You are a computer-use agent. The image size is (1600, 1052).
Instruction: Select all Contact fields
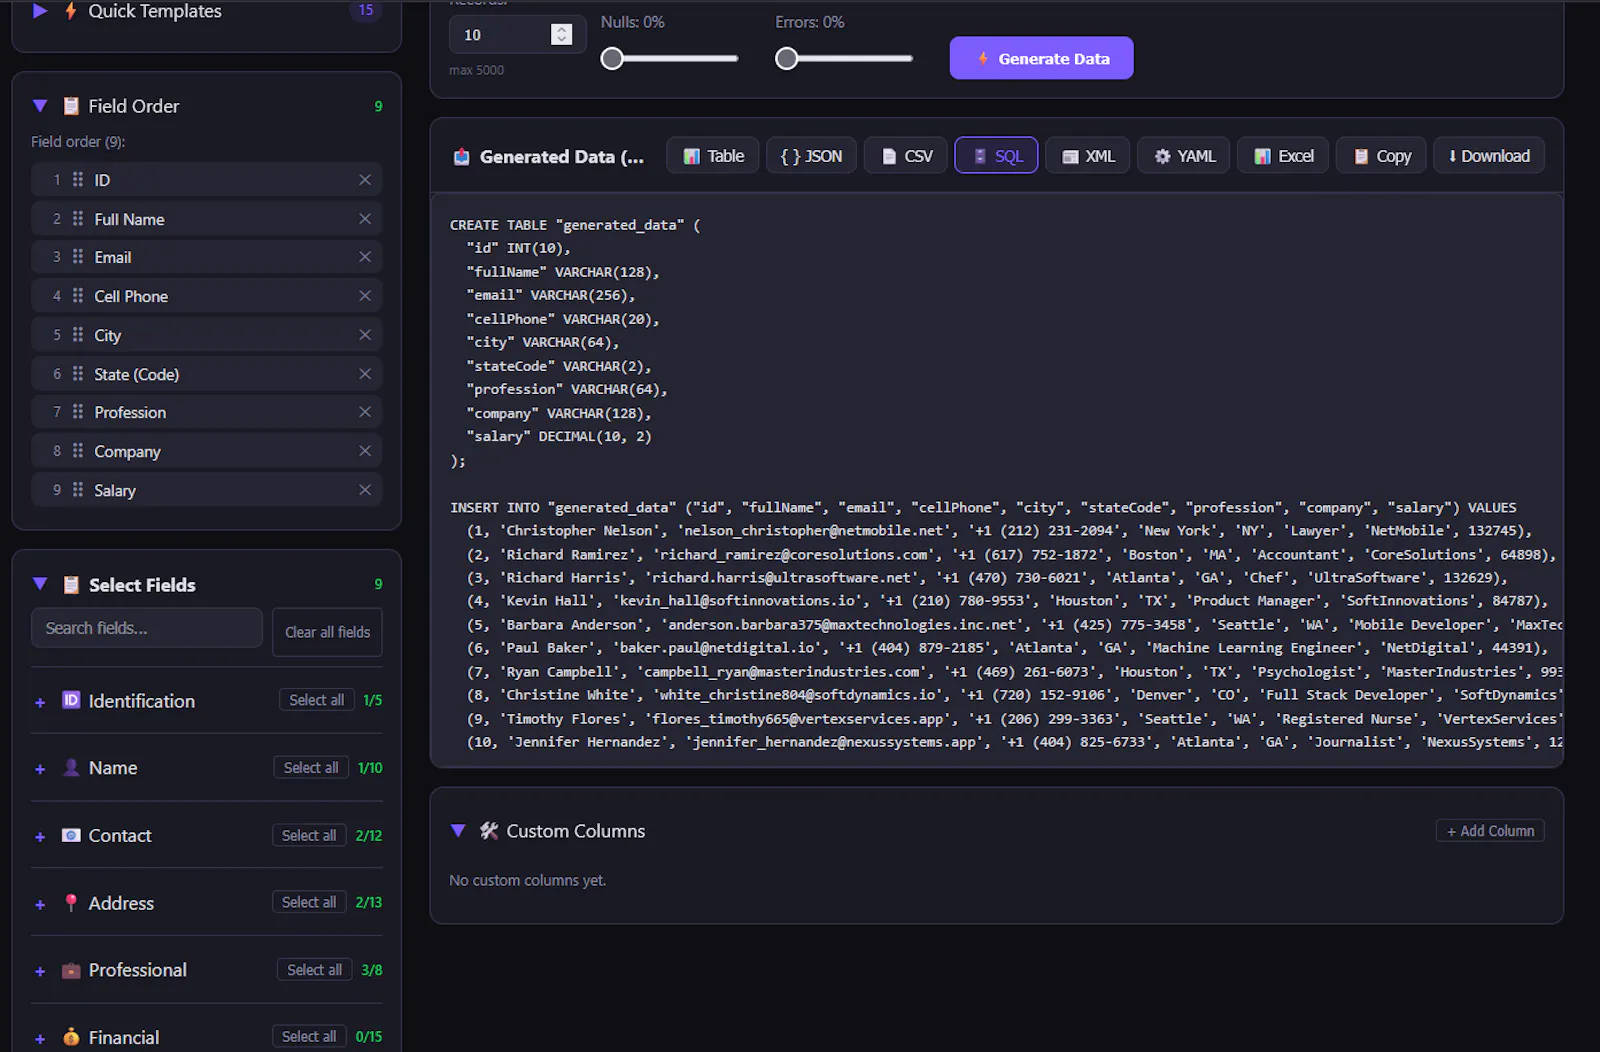click(309, 835)
